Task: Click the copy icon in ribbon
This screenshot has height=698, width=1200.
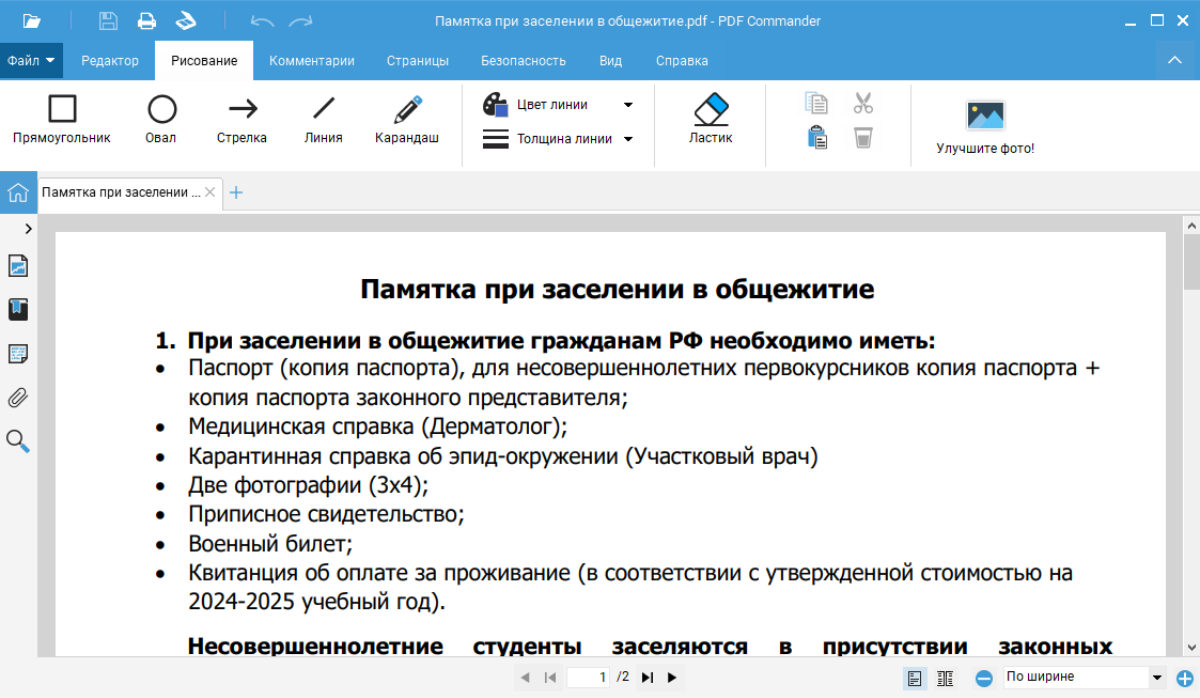Action: [817, 103]
